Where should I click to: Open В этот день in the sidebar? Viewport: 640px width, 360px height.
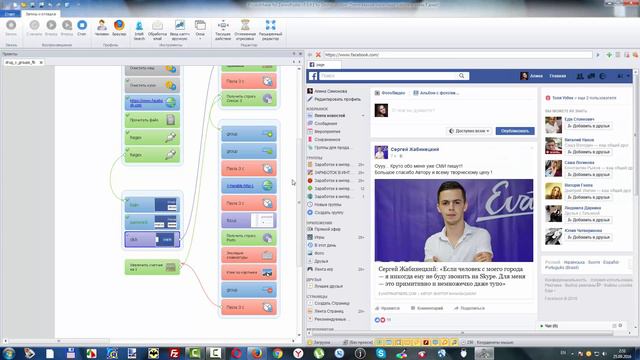tap(325, 245)
